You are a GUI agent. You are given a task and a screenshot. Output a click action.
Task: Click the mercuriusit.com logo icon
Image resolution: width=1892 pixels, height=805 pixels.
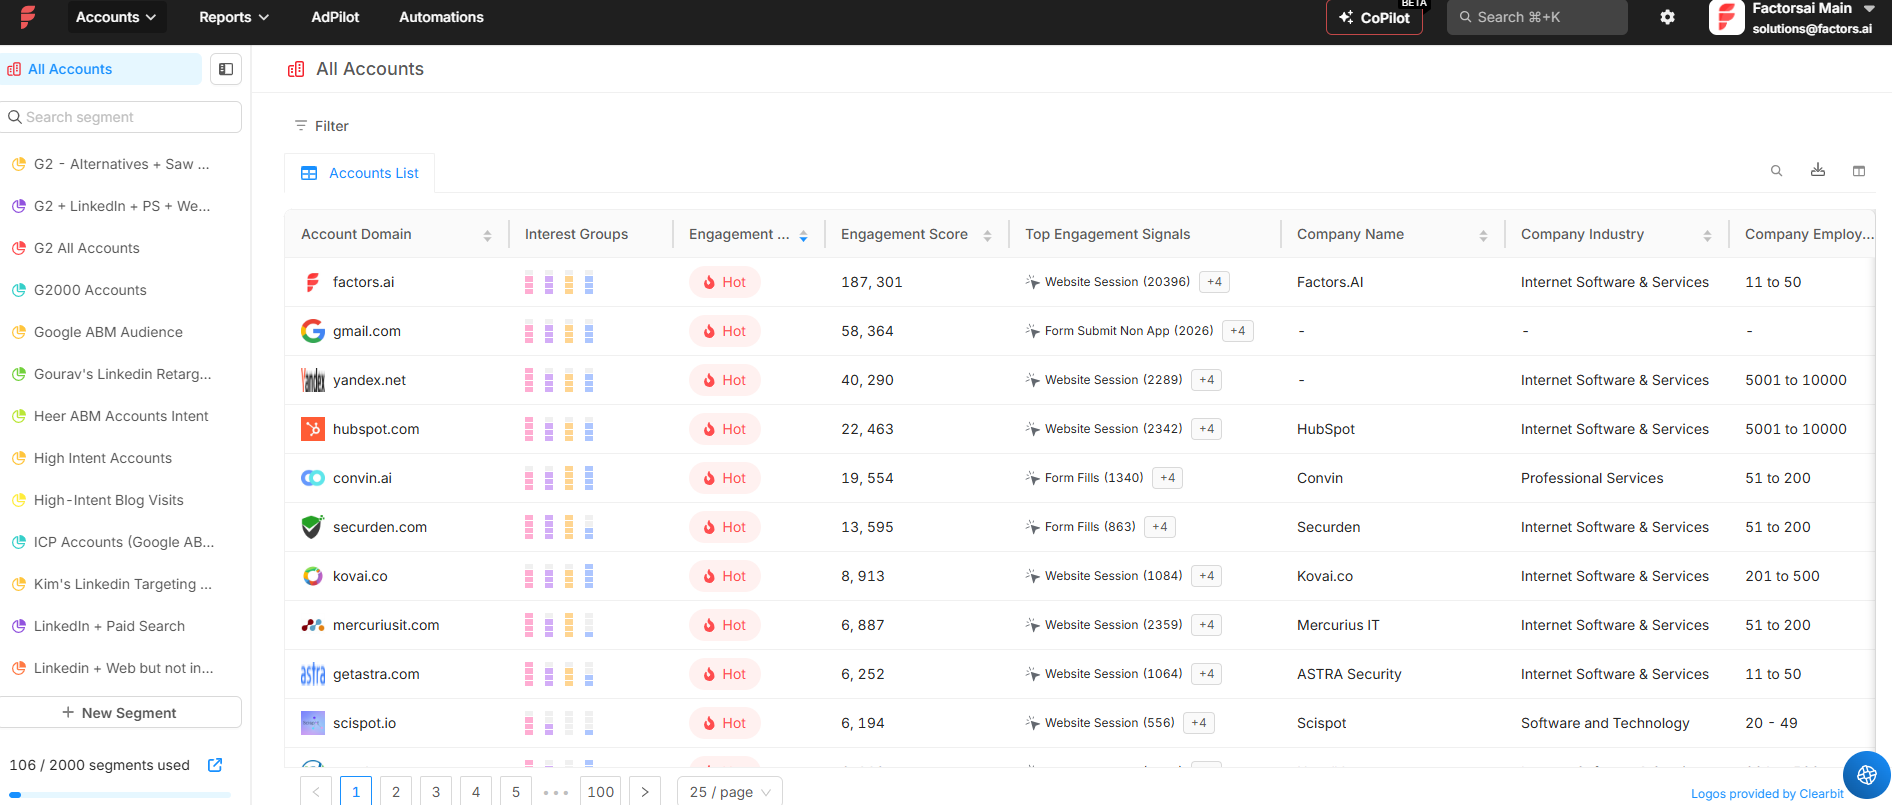[x=313, y=625]
